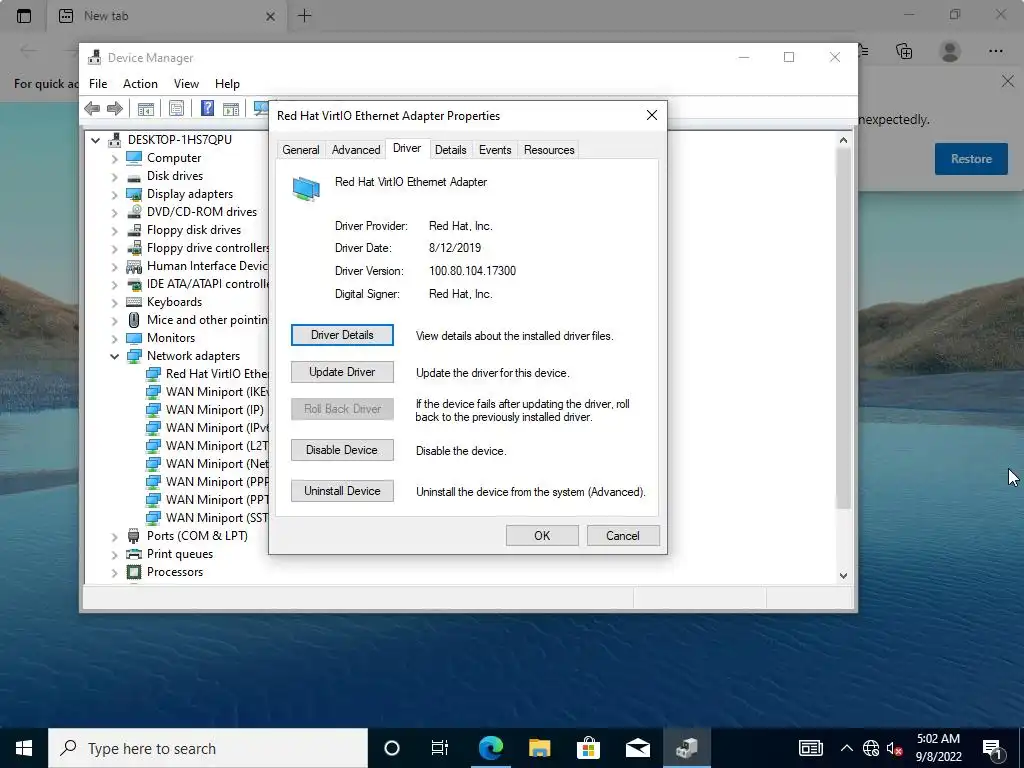The image size is (1024, 768).
Task: Click Device Manager scrollbar down arrow
Action: click(843, 575)
